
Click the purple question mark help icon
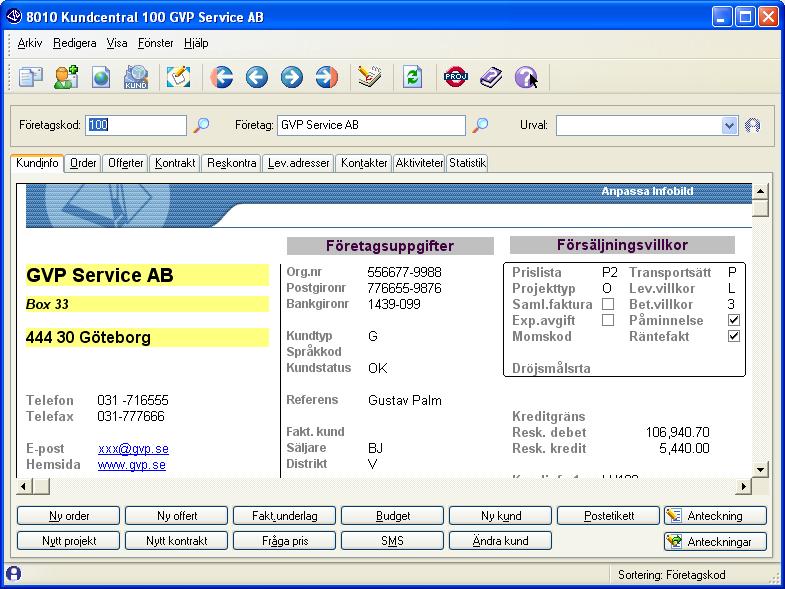[525, 78]
